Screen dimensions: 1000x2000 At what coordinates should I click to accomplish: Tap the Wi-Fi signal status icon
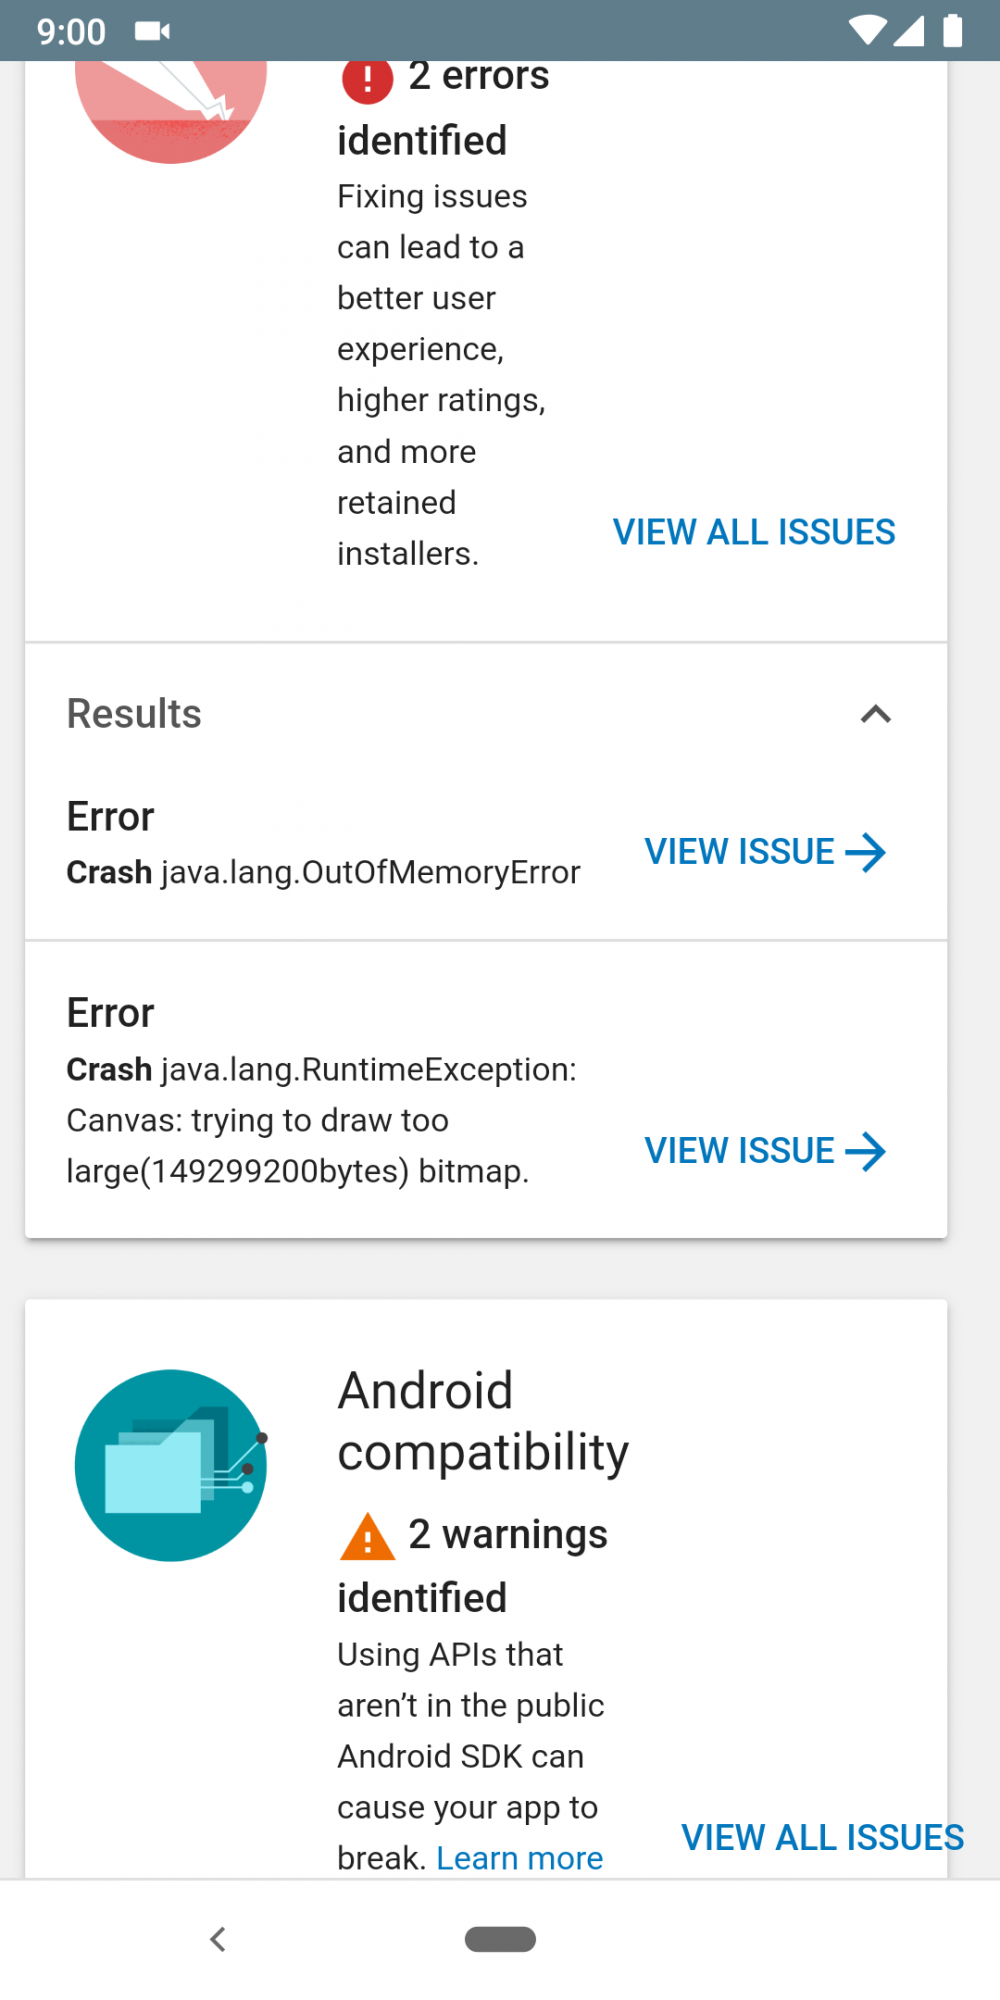coord(867,31)
